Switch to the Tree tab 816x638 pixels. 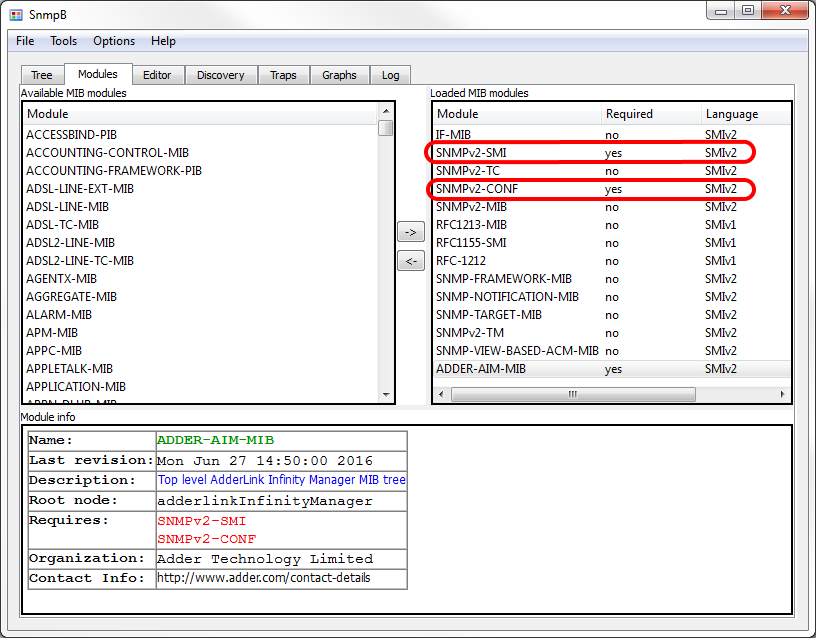(x=42, y=75)
